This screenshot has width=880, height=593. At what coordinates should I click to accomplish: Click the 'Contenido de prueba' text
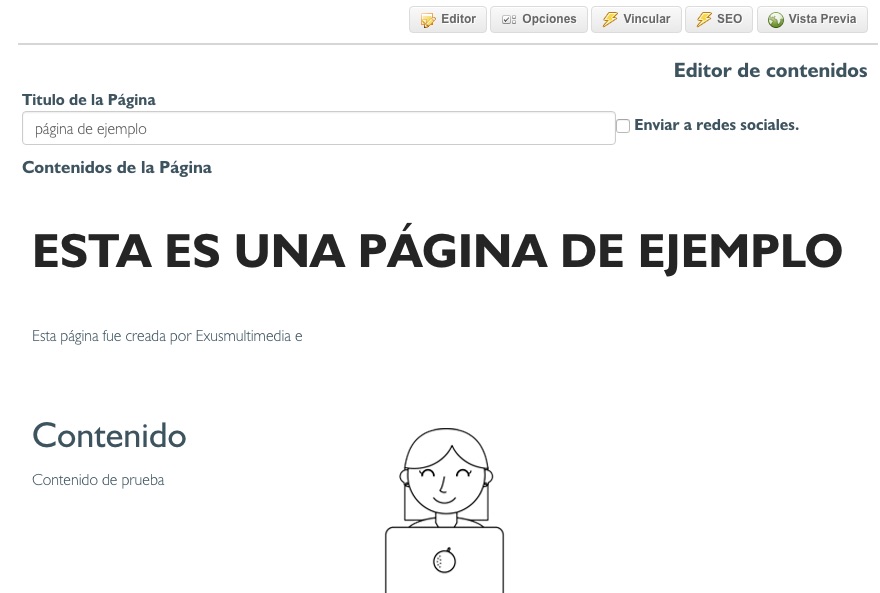[98, 480]
